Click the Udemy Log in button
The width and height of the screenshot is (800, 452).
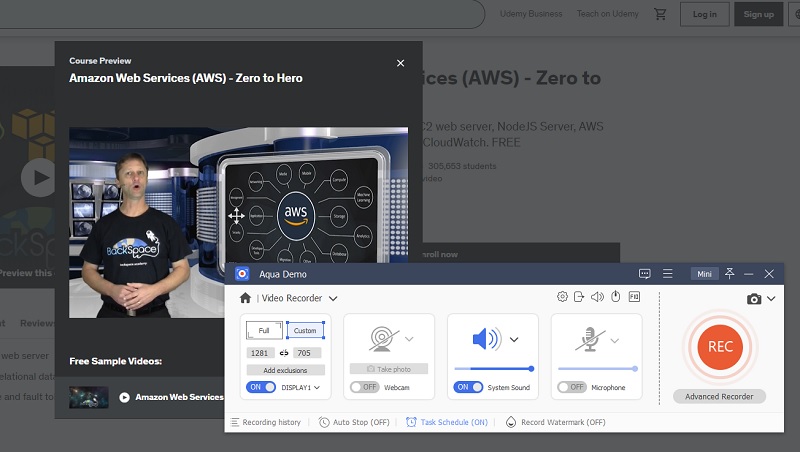(705, 14)
